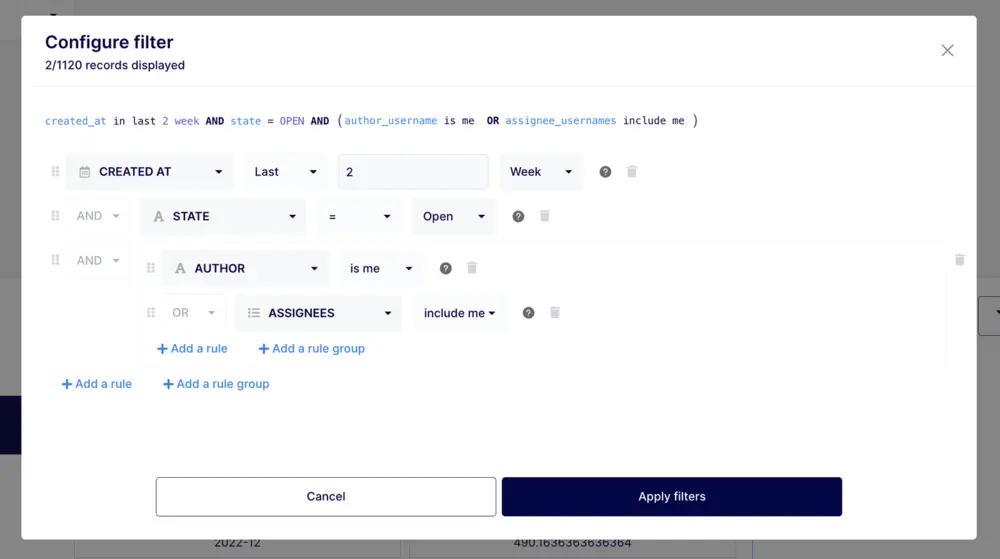Image resolution: width=1000 pixels, height=559 pixels.
Task: Click help icon for Created At rule
Action: click(605, 171)
